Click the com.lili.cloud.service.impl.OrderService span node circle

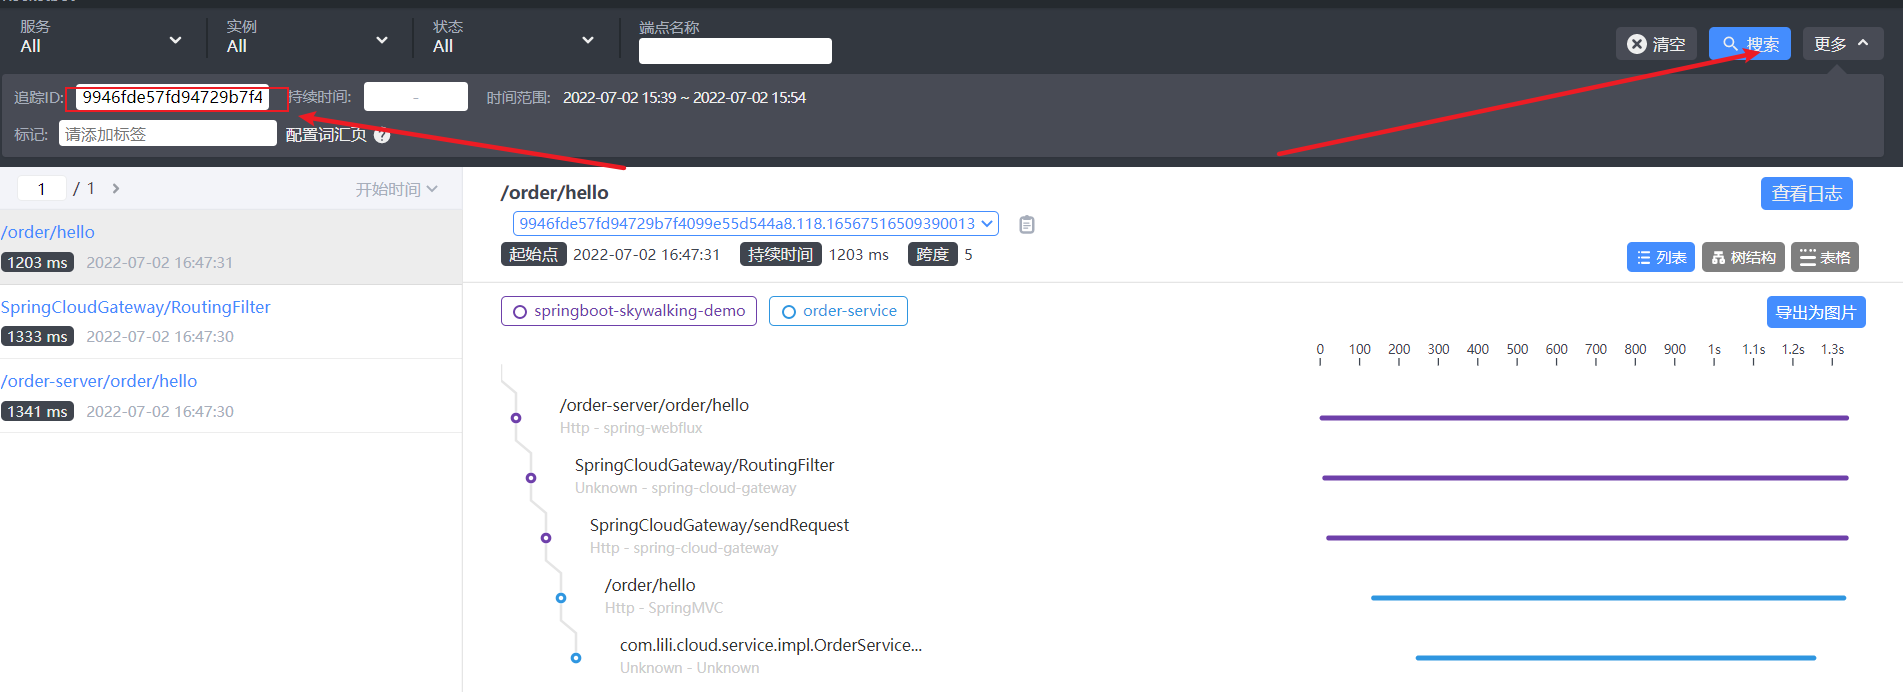[x=576, y=658]
